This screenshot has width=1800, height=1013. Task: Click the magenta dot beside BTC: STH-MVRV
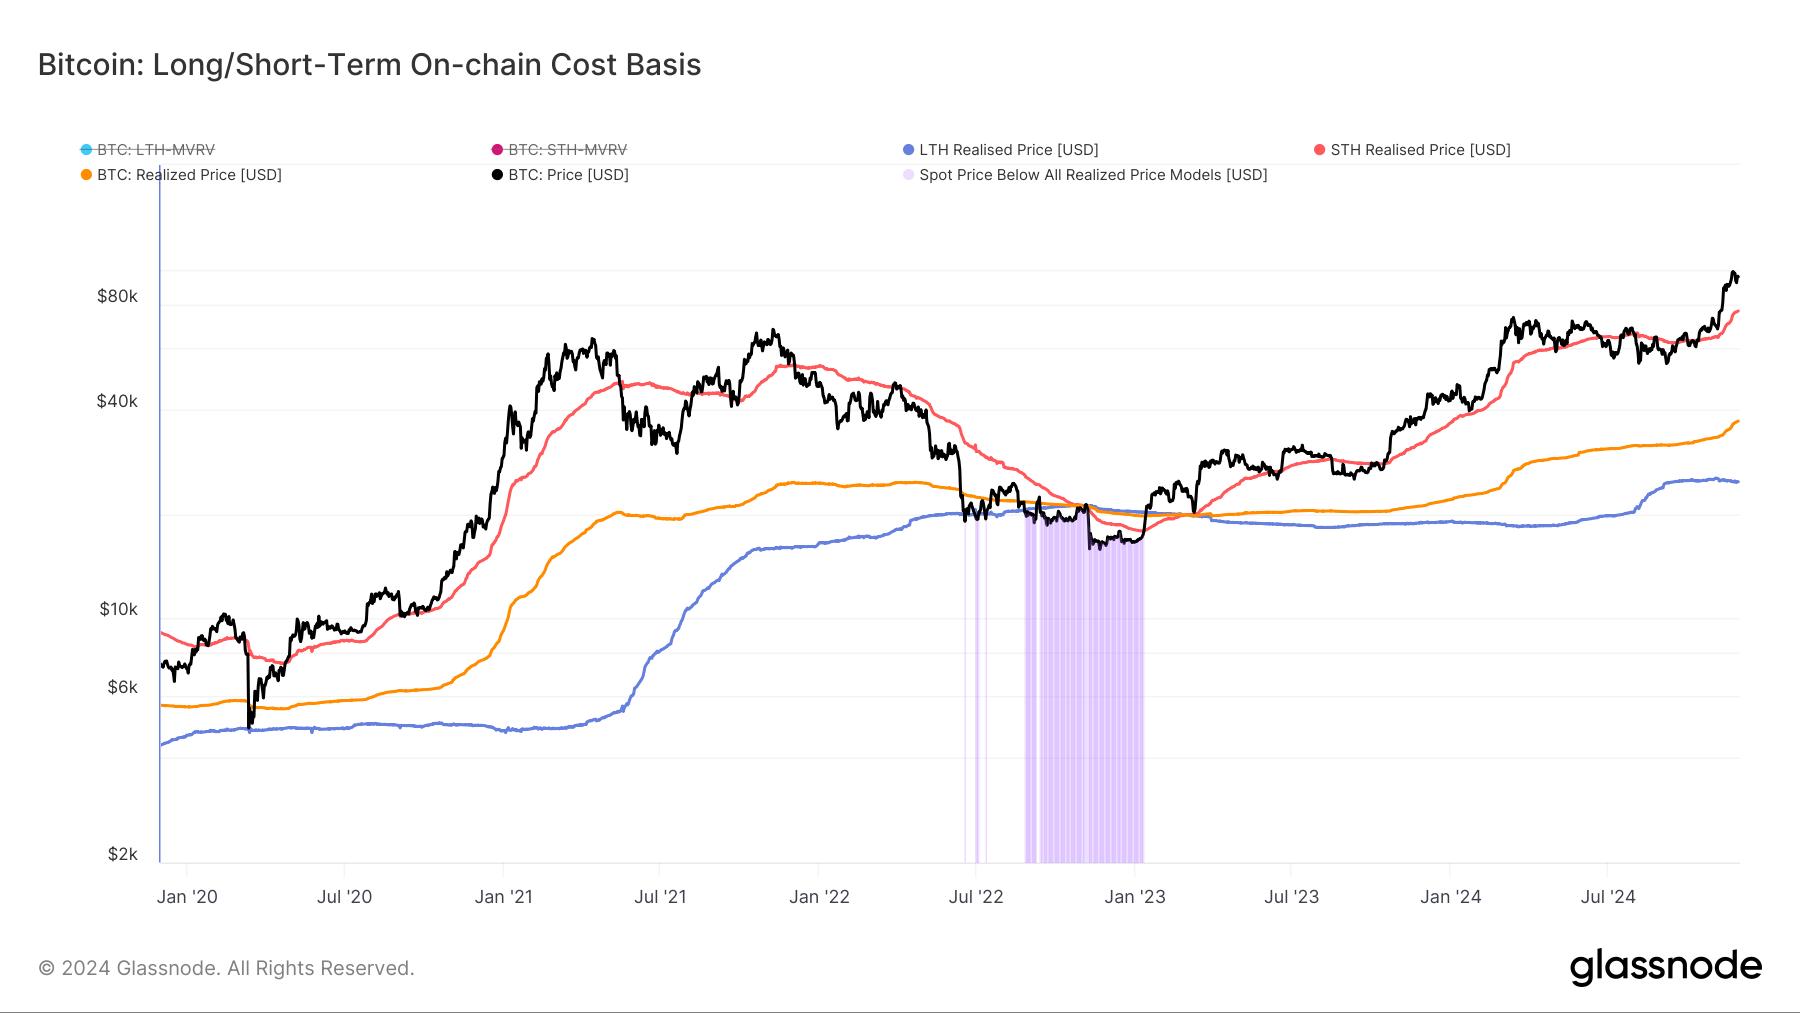tap(497, 150)
